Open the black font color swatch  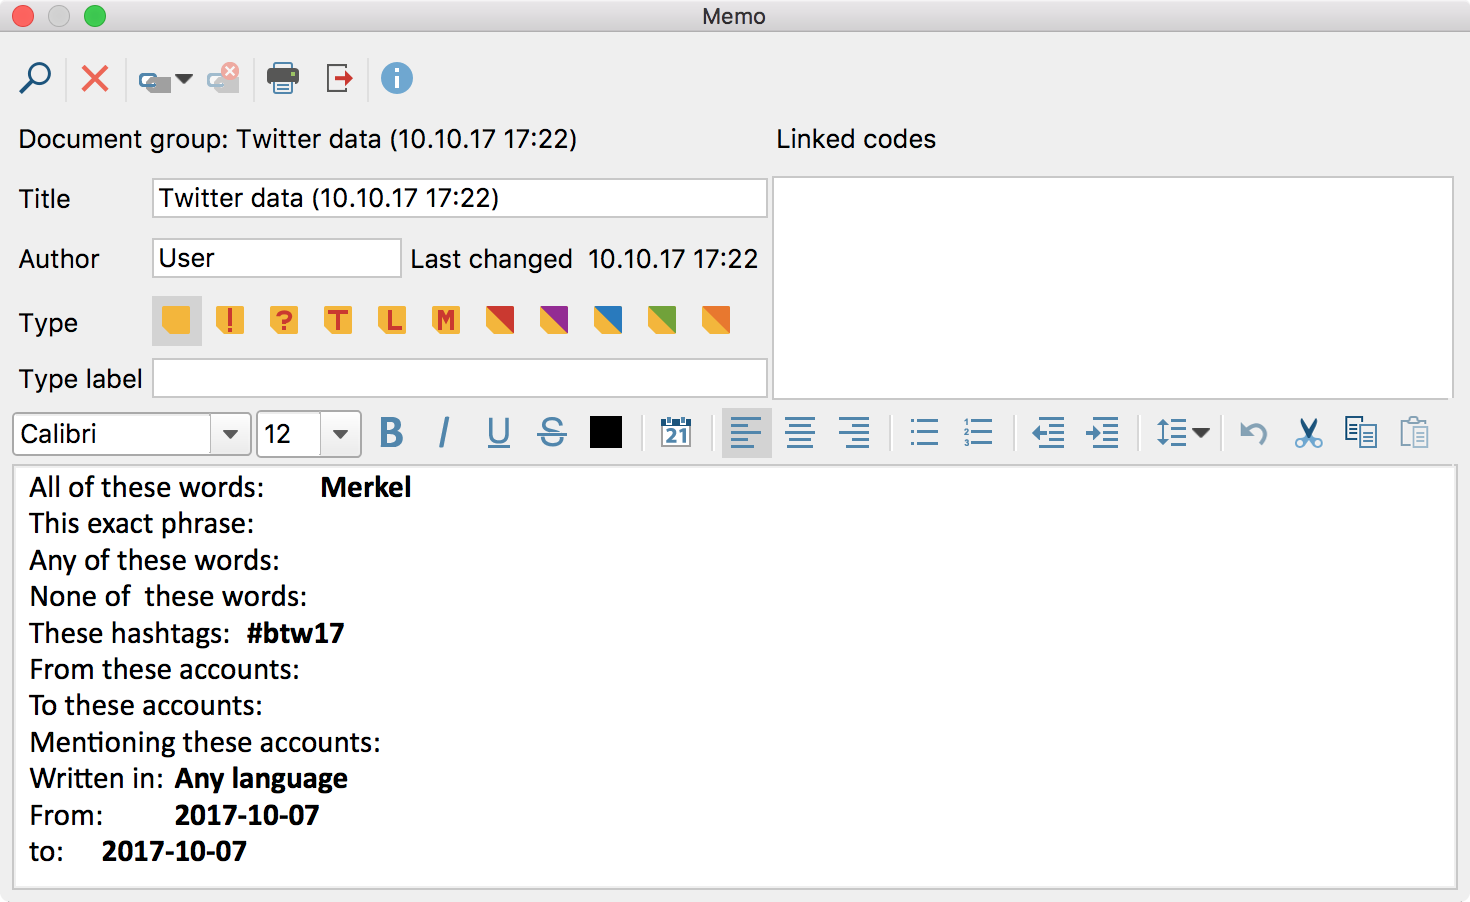(x=606, y=433)
